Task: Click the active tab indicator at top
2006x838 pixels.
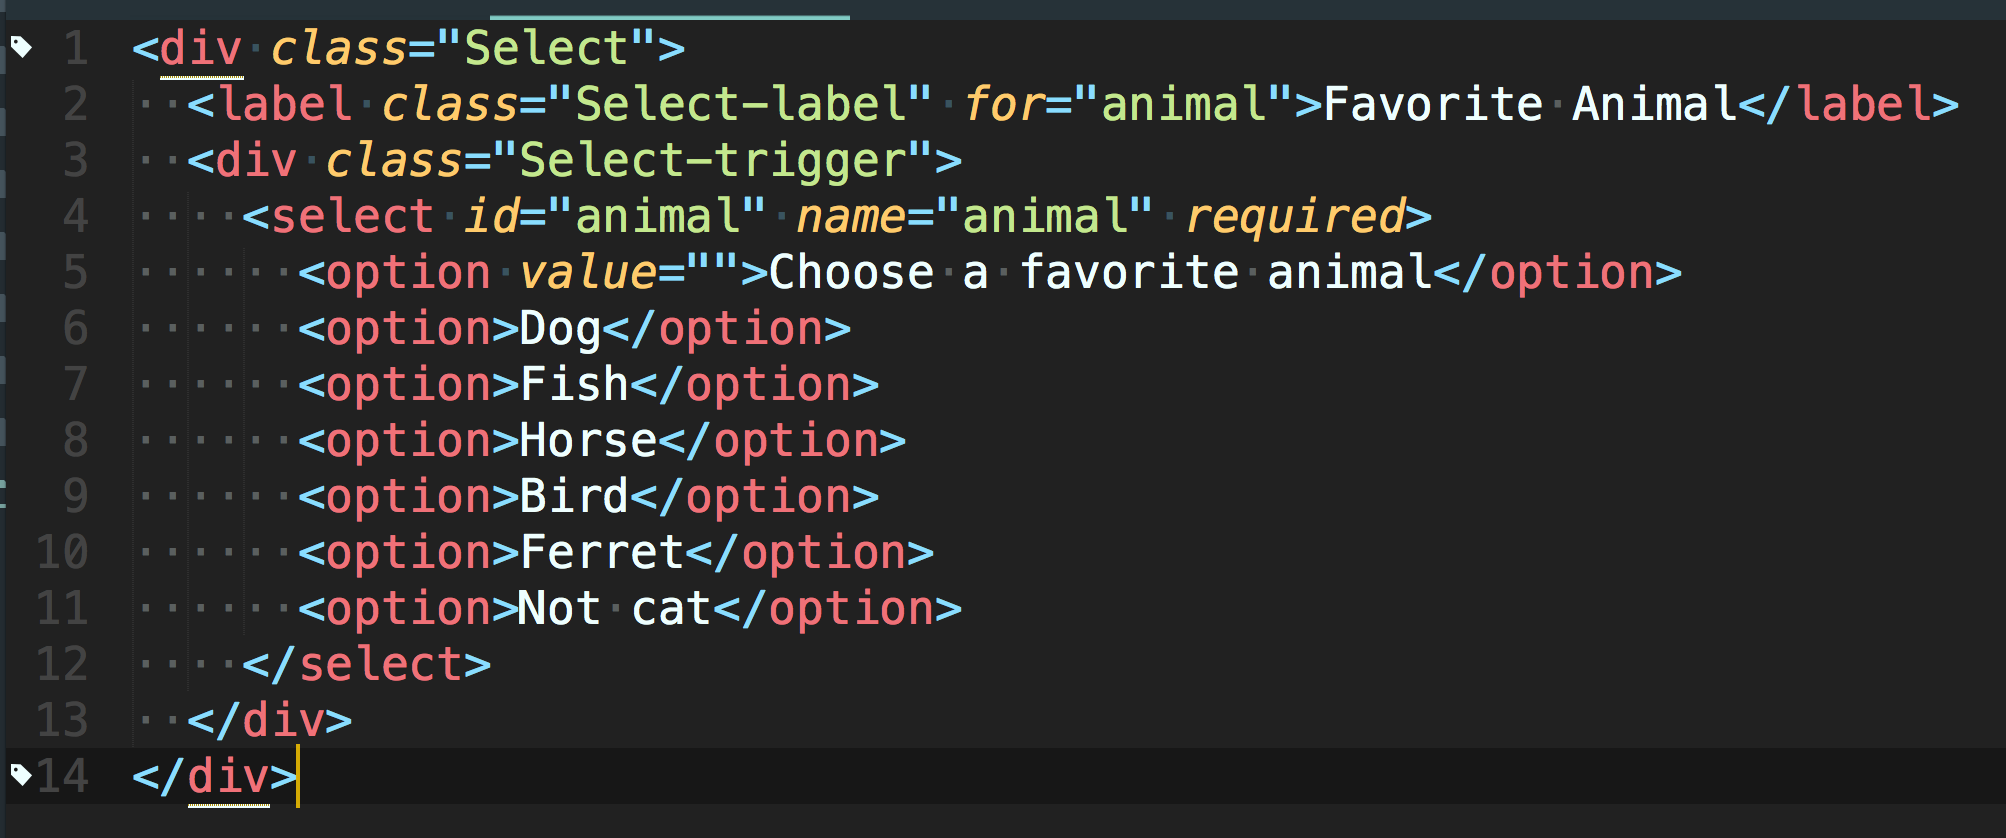Action: (x=669, y=17)
